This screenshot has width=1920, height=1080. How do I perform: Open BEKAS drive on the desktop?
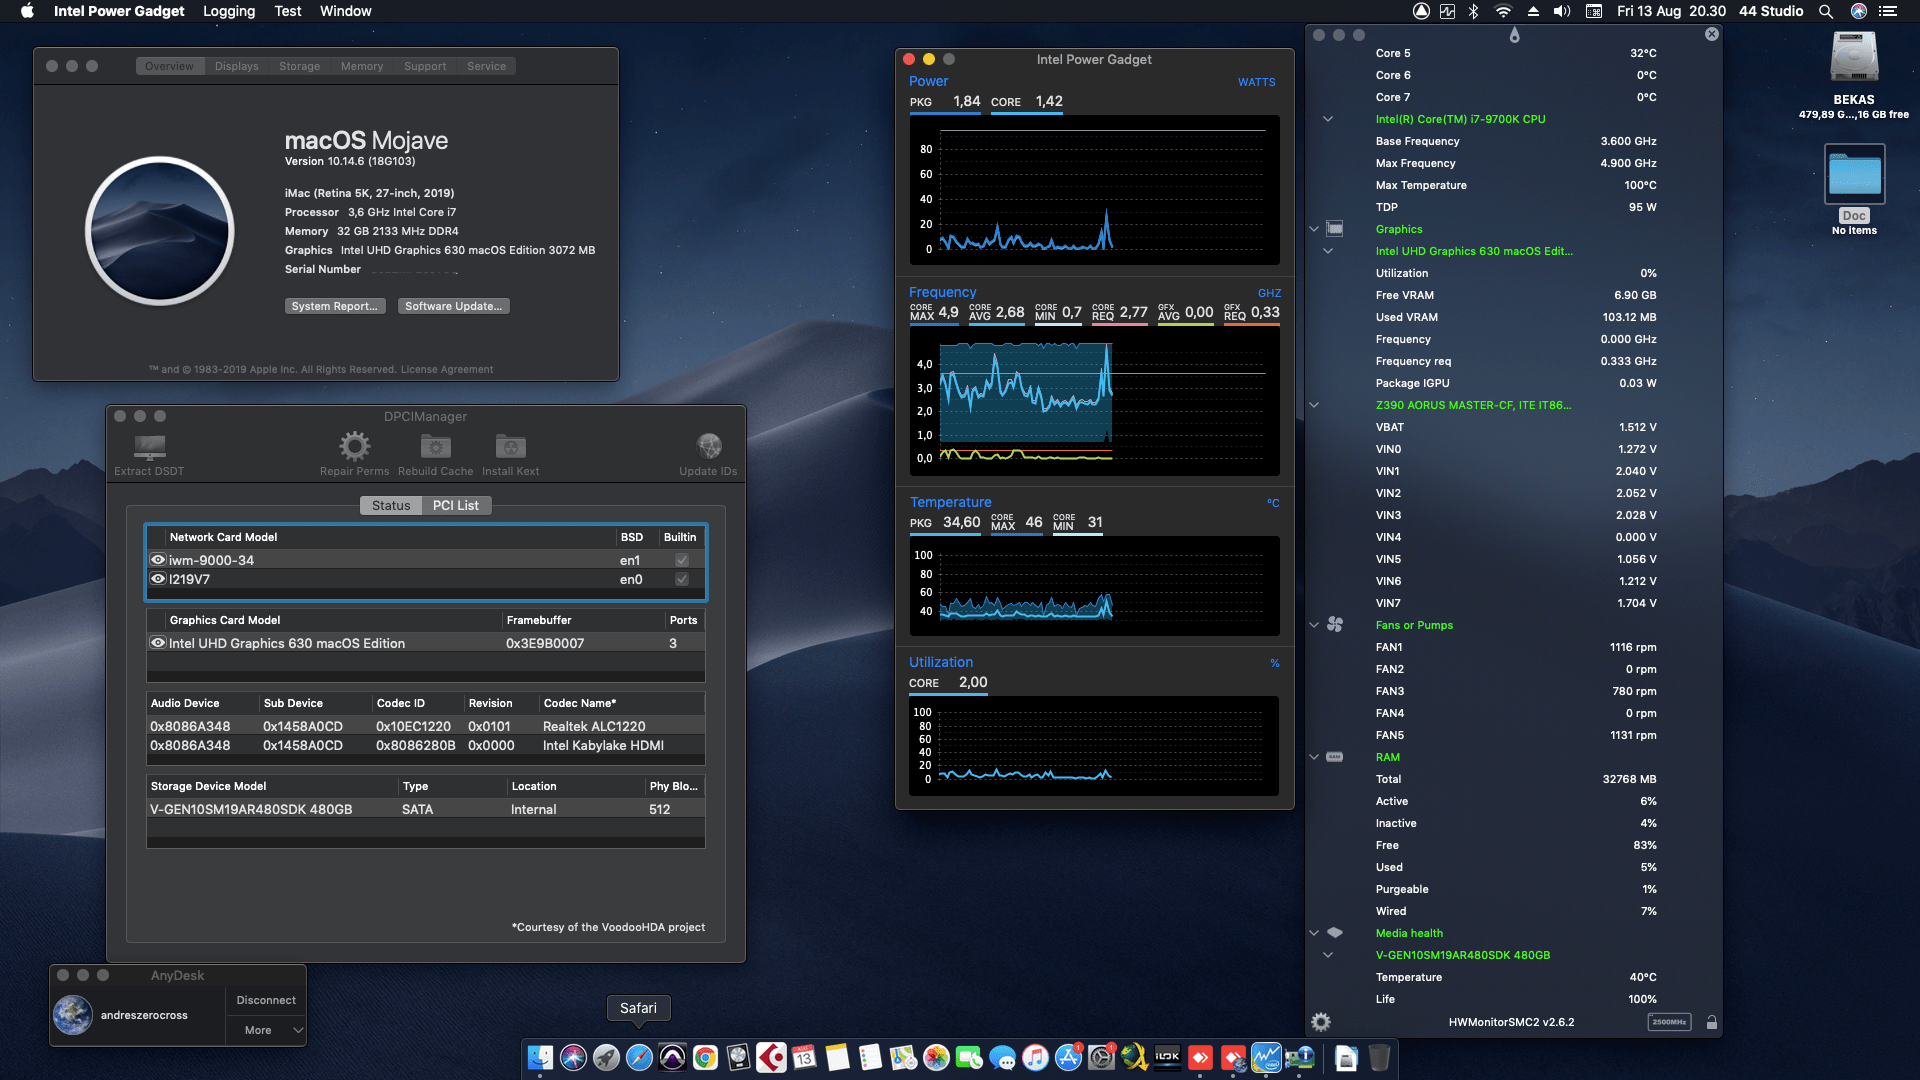click(x=1854, y=58)
